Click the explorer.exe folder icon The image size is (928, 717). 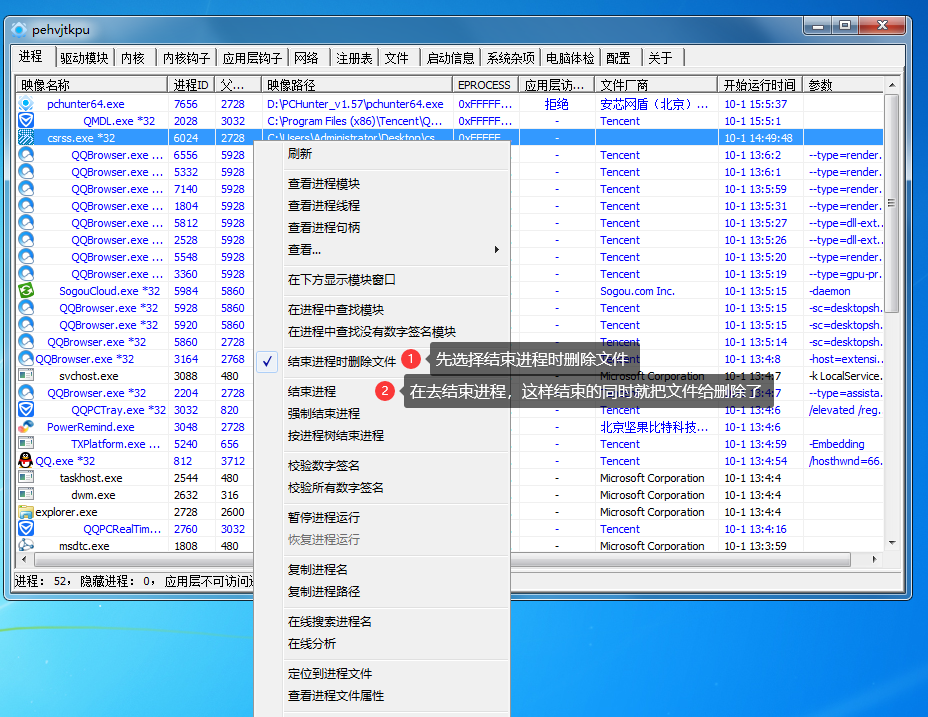point(26,512)
